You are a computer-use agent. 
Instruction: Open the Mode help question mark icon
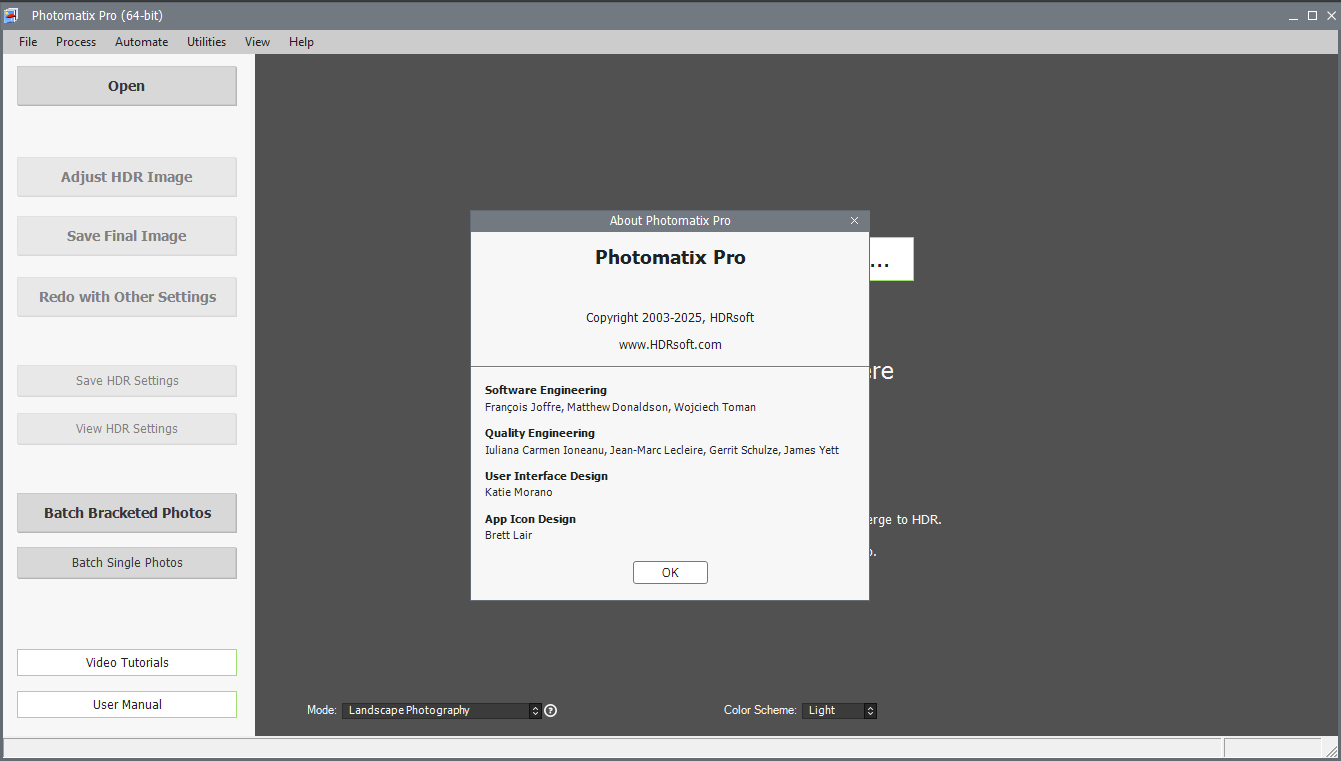[550, 710]
